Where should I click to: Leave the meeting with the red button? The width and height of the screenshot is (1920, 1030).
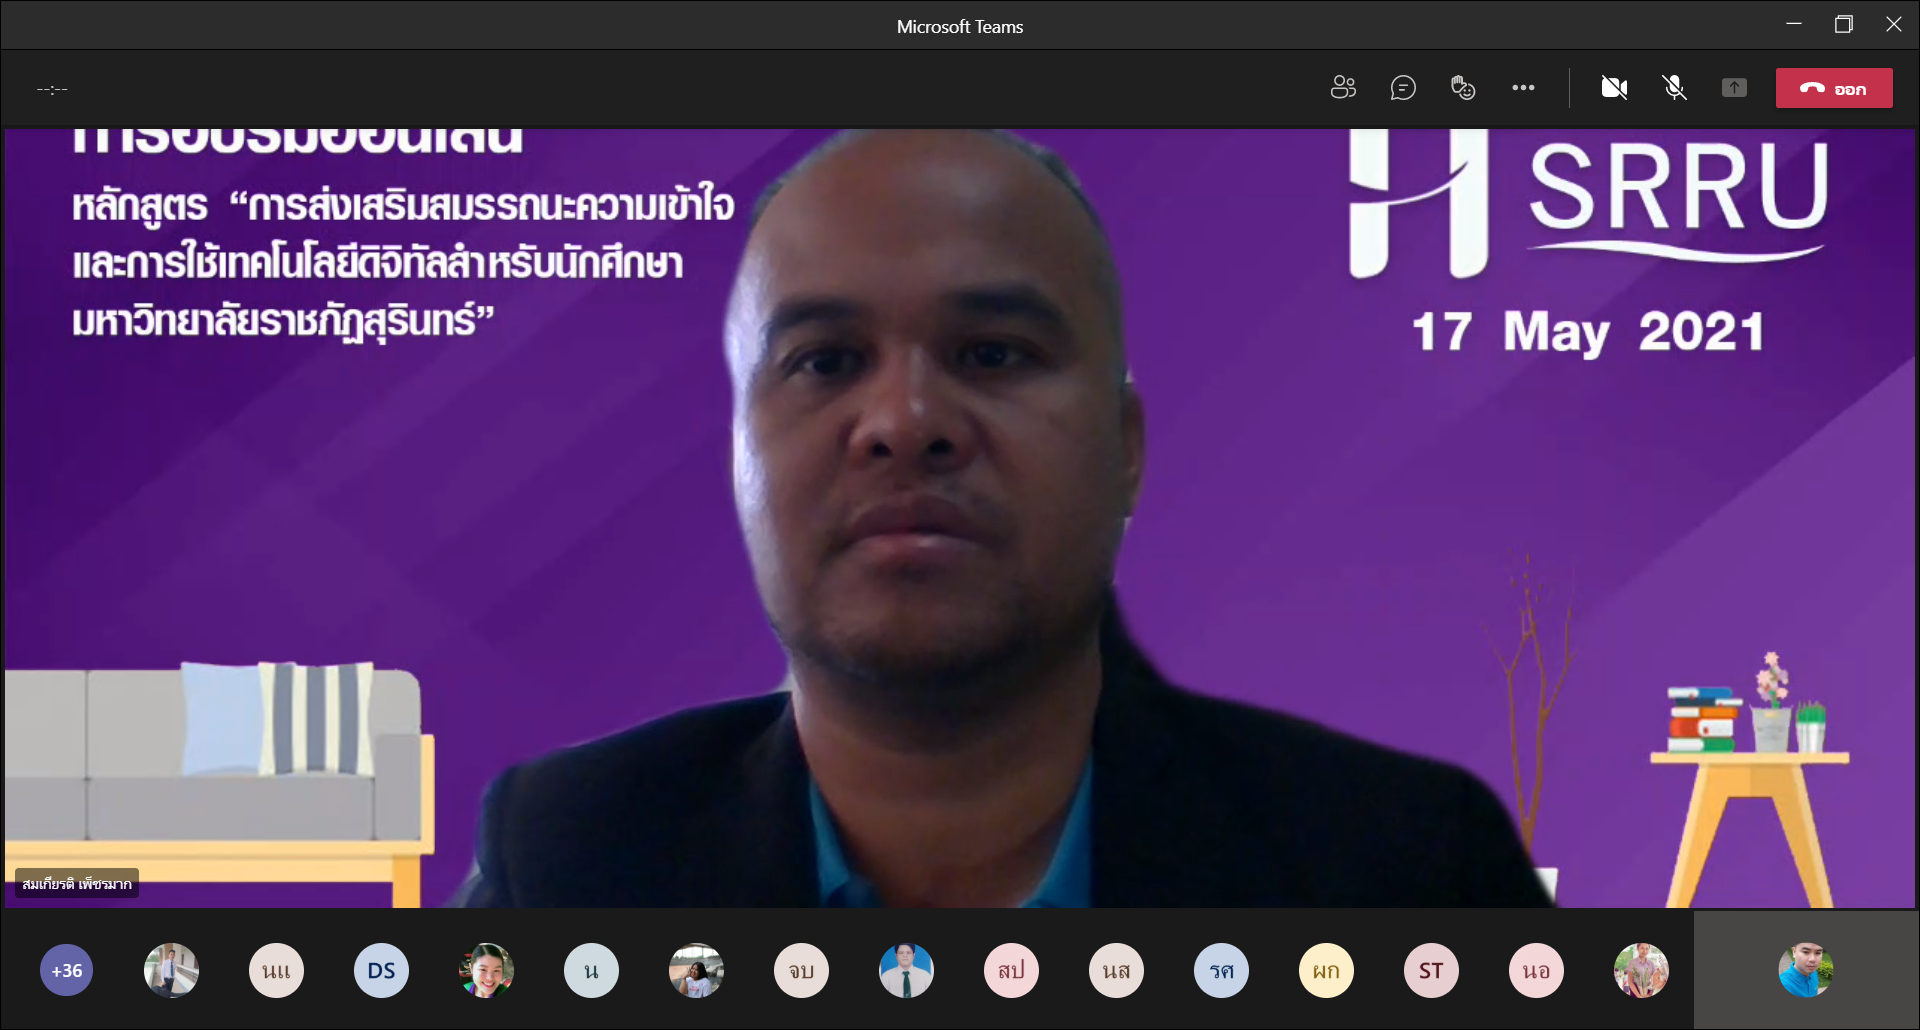click(1833, 88)
